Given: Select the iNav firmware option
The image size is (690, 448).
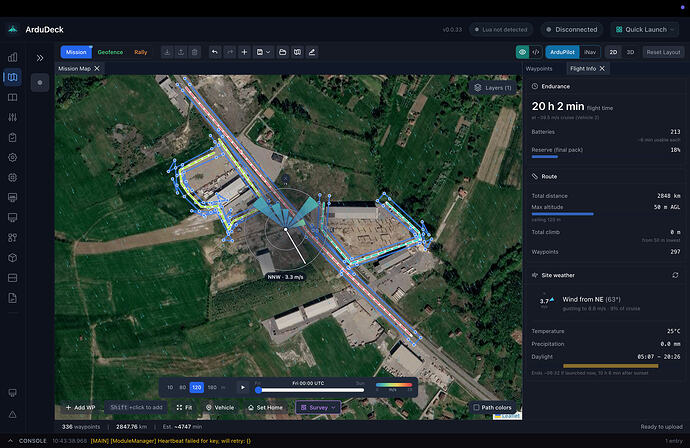Looking at the screenshot, I should [590, 52].
